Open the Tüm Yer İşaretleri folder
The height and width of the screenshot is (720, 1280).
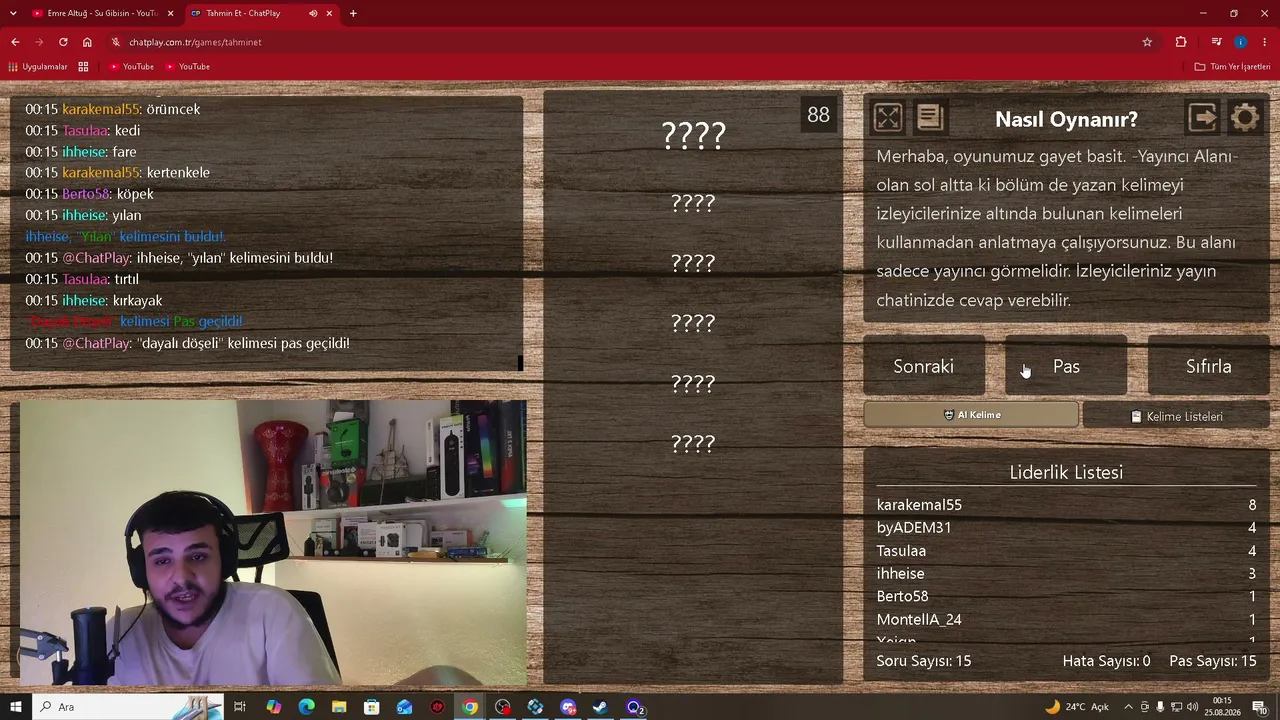[1232, 66]
